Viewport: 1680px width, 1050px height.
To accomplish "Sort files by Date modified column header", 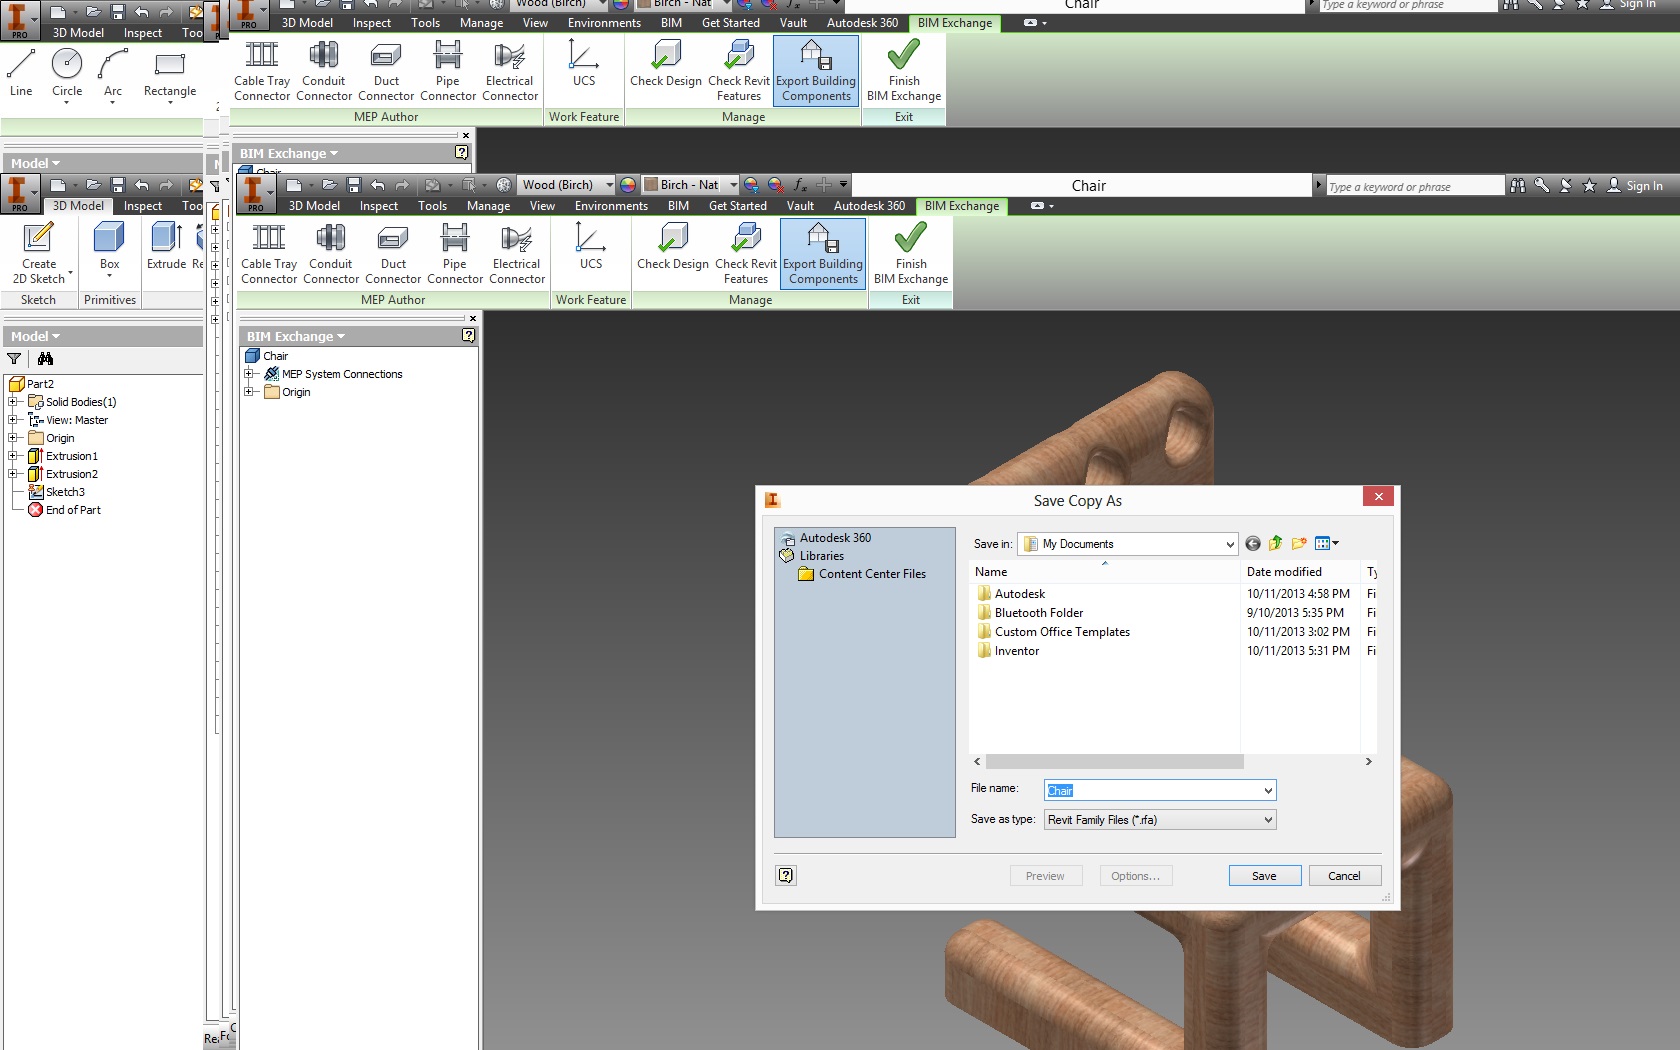I will pos(1299,572).
